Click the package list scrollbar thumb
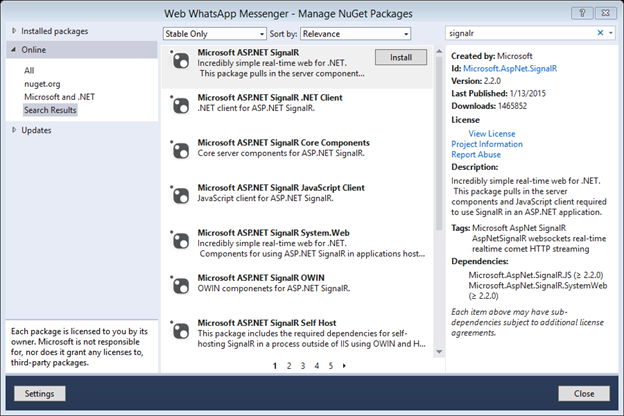624x416 pixels. pyautogui.click(x=439, y=143)
